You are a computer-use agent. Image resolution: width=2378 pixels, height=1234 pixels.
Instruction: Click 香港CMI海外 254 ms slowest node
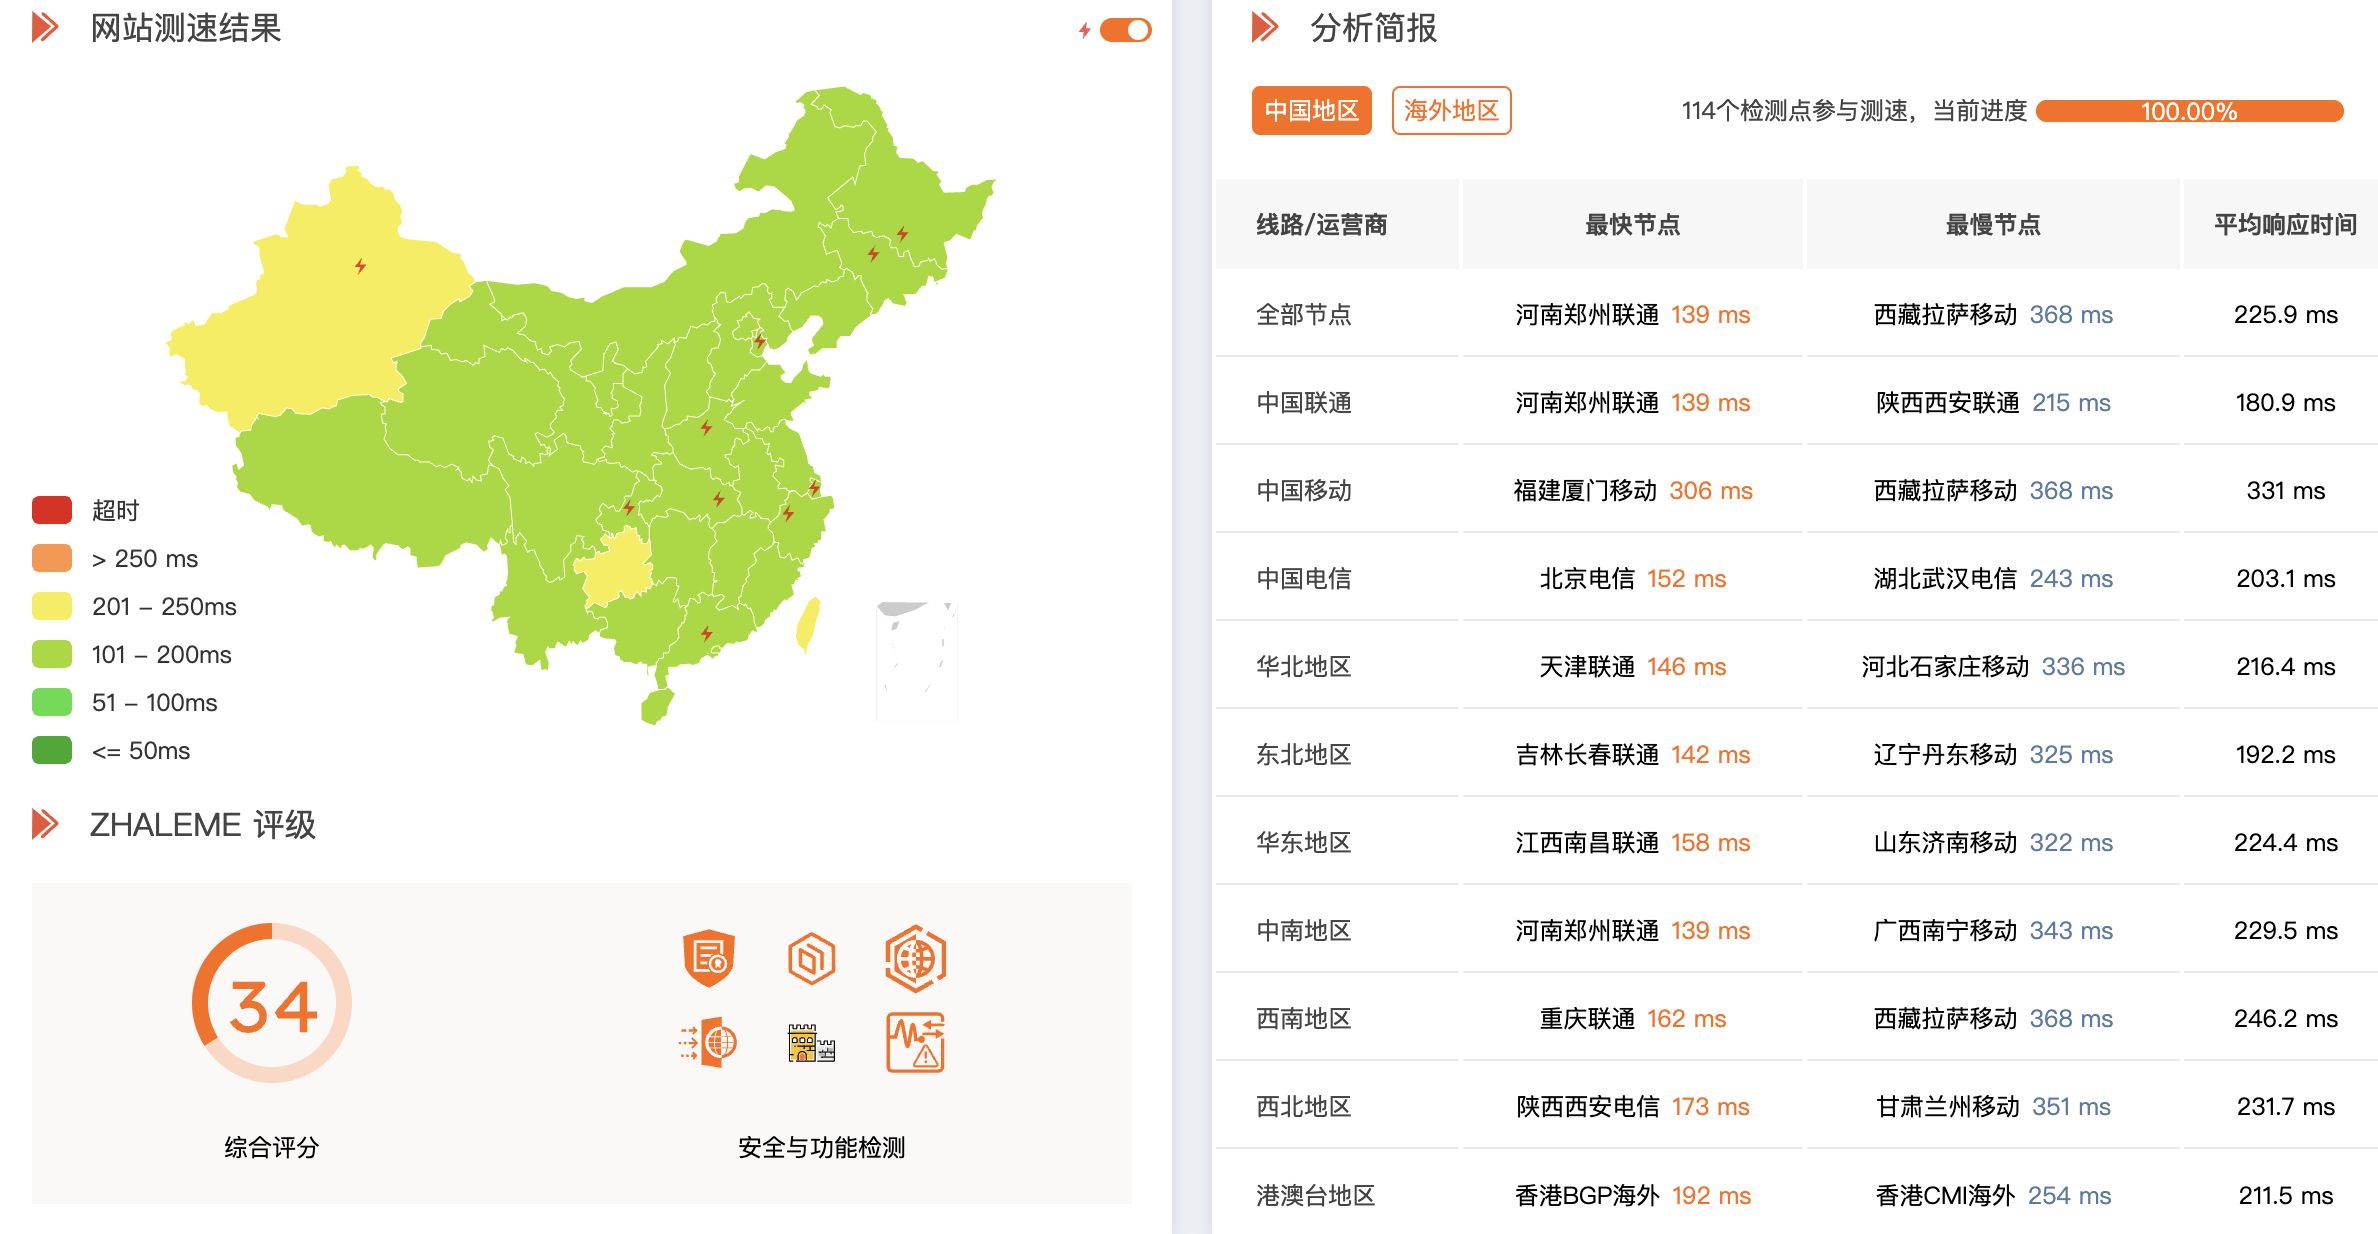pos(1992,1196)
